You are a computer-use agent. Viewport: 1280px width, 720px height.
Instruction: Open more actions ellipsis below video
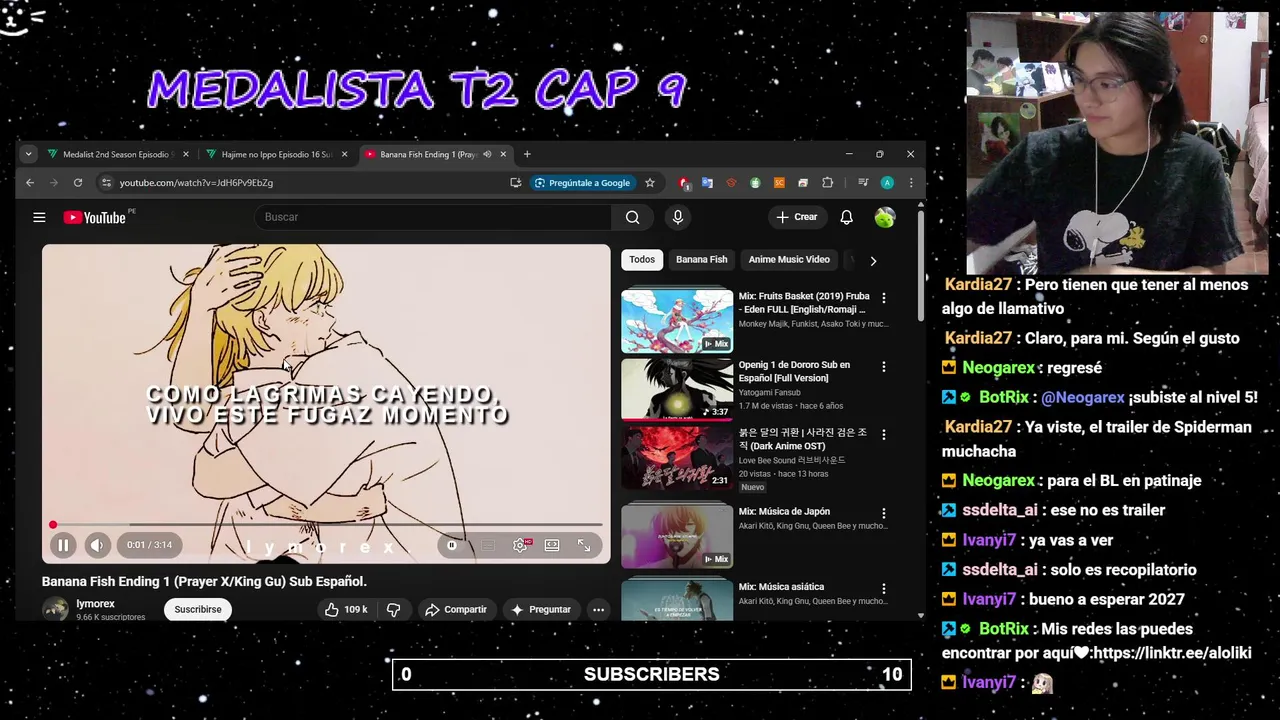[598, 609]
